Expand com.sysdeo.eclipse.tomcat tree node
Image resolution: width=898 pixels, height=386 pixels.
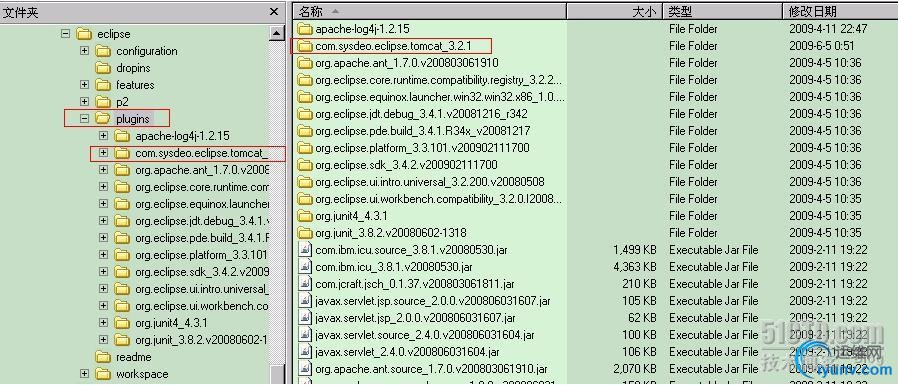(104, 153)
